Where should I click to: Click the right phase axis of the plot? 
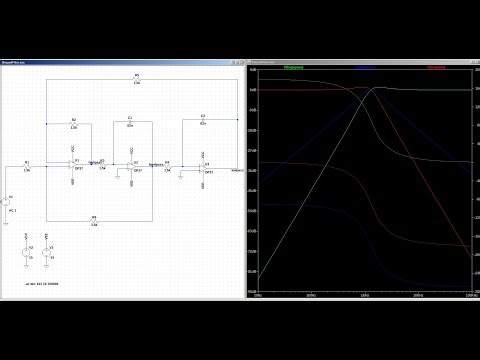[476, 180]
